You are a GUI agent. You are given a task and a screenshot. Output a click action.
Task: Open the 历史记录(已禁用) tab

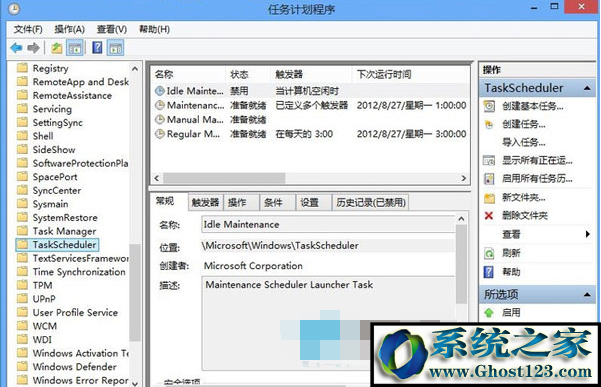point(371,202)
